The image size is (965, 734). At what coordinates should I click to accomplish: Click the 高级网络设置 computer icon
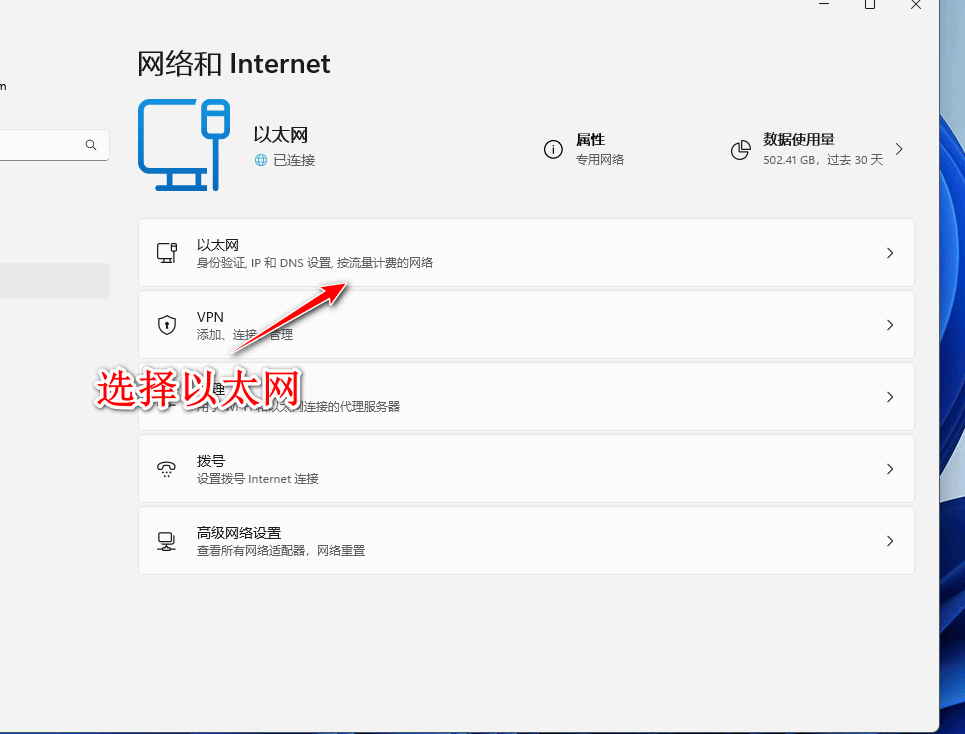[x=167, y=541]
